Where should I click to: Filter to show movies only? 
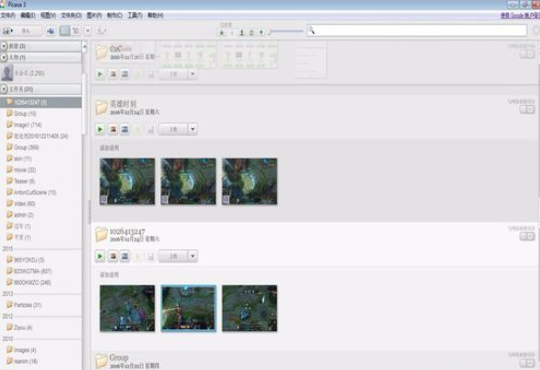251,32
